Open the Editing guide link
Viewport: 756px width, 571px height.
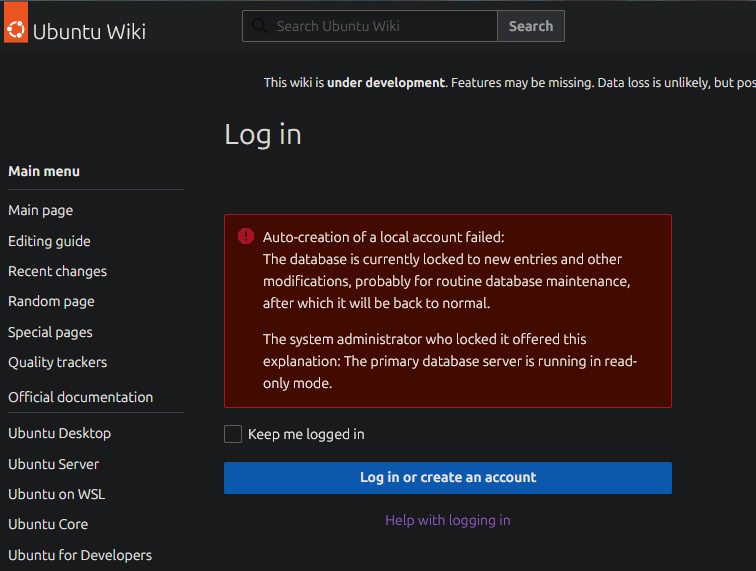[49, 241]
